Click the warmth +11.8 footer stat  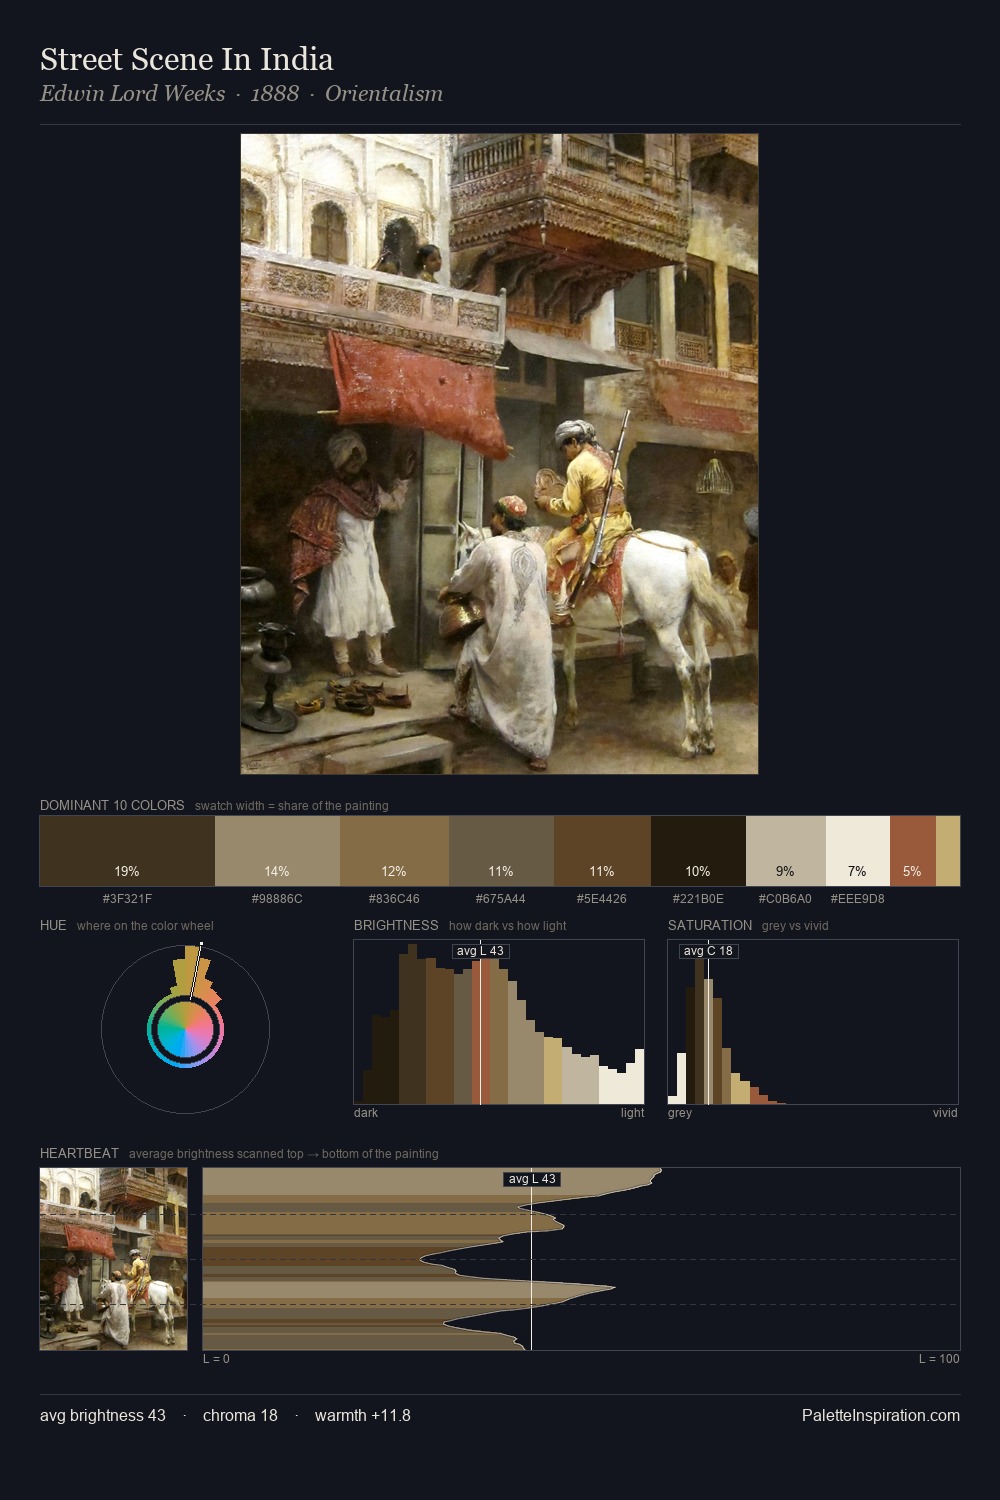(x=363, y=1415)
